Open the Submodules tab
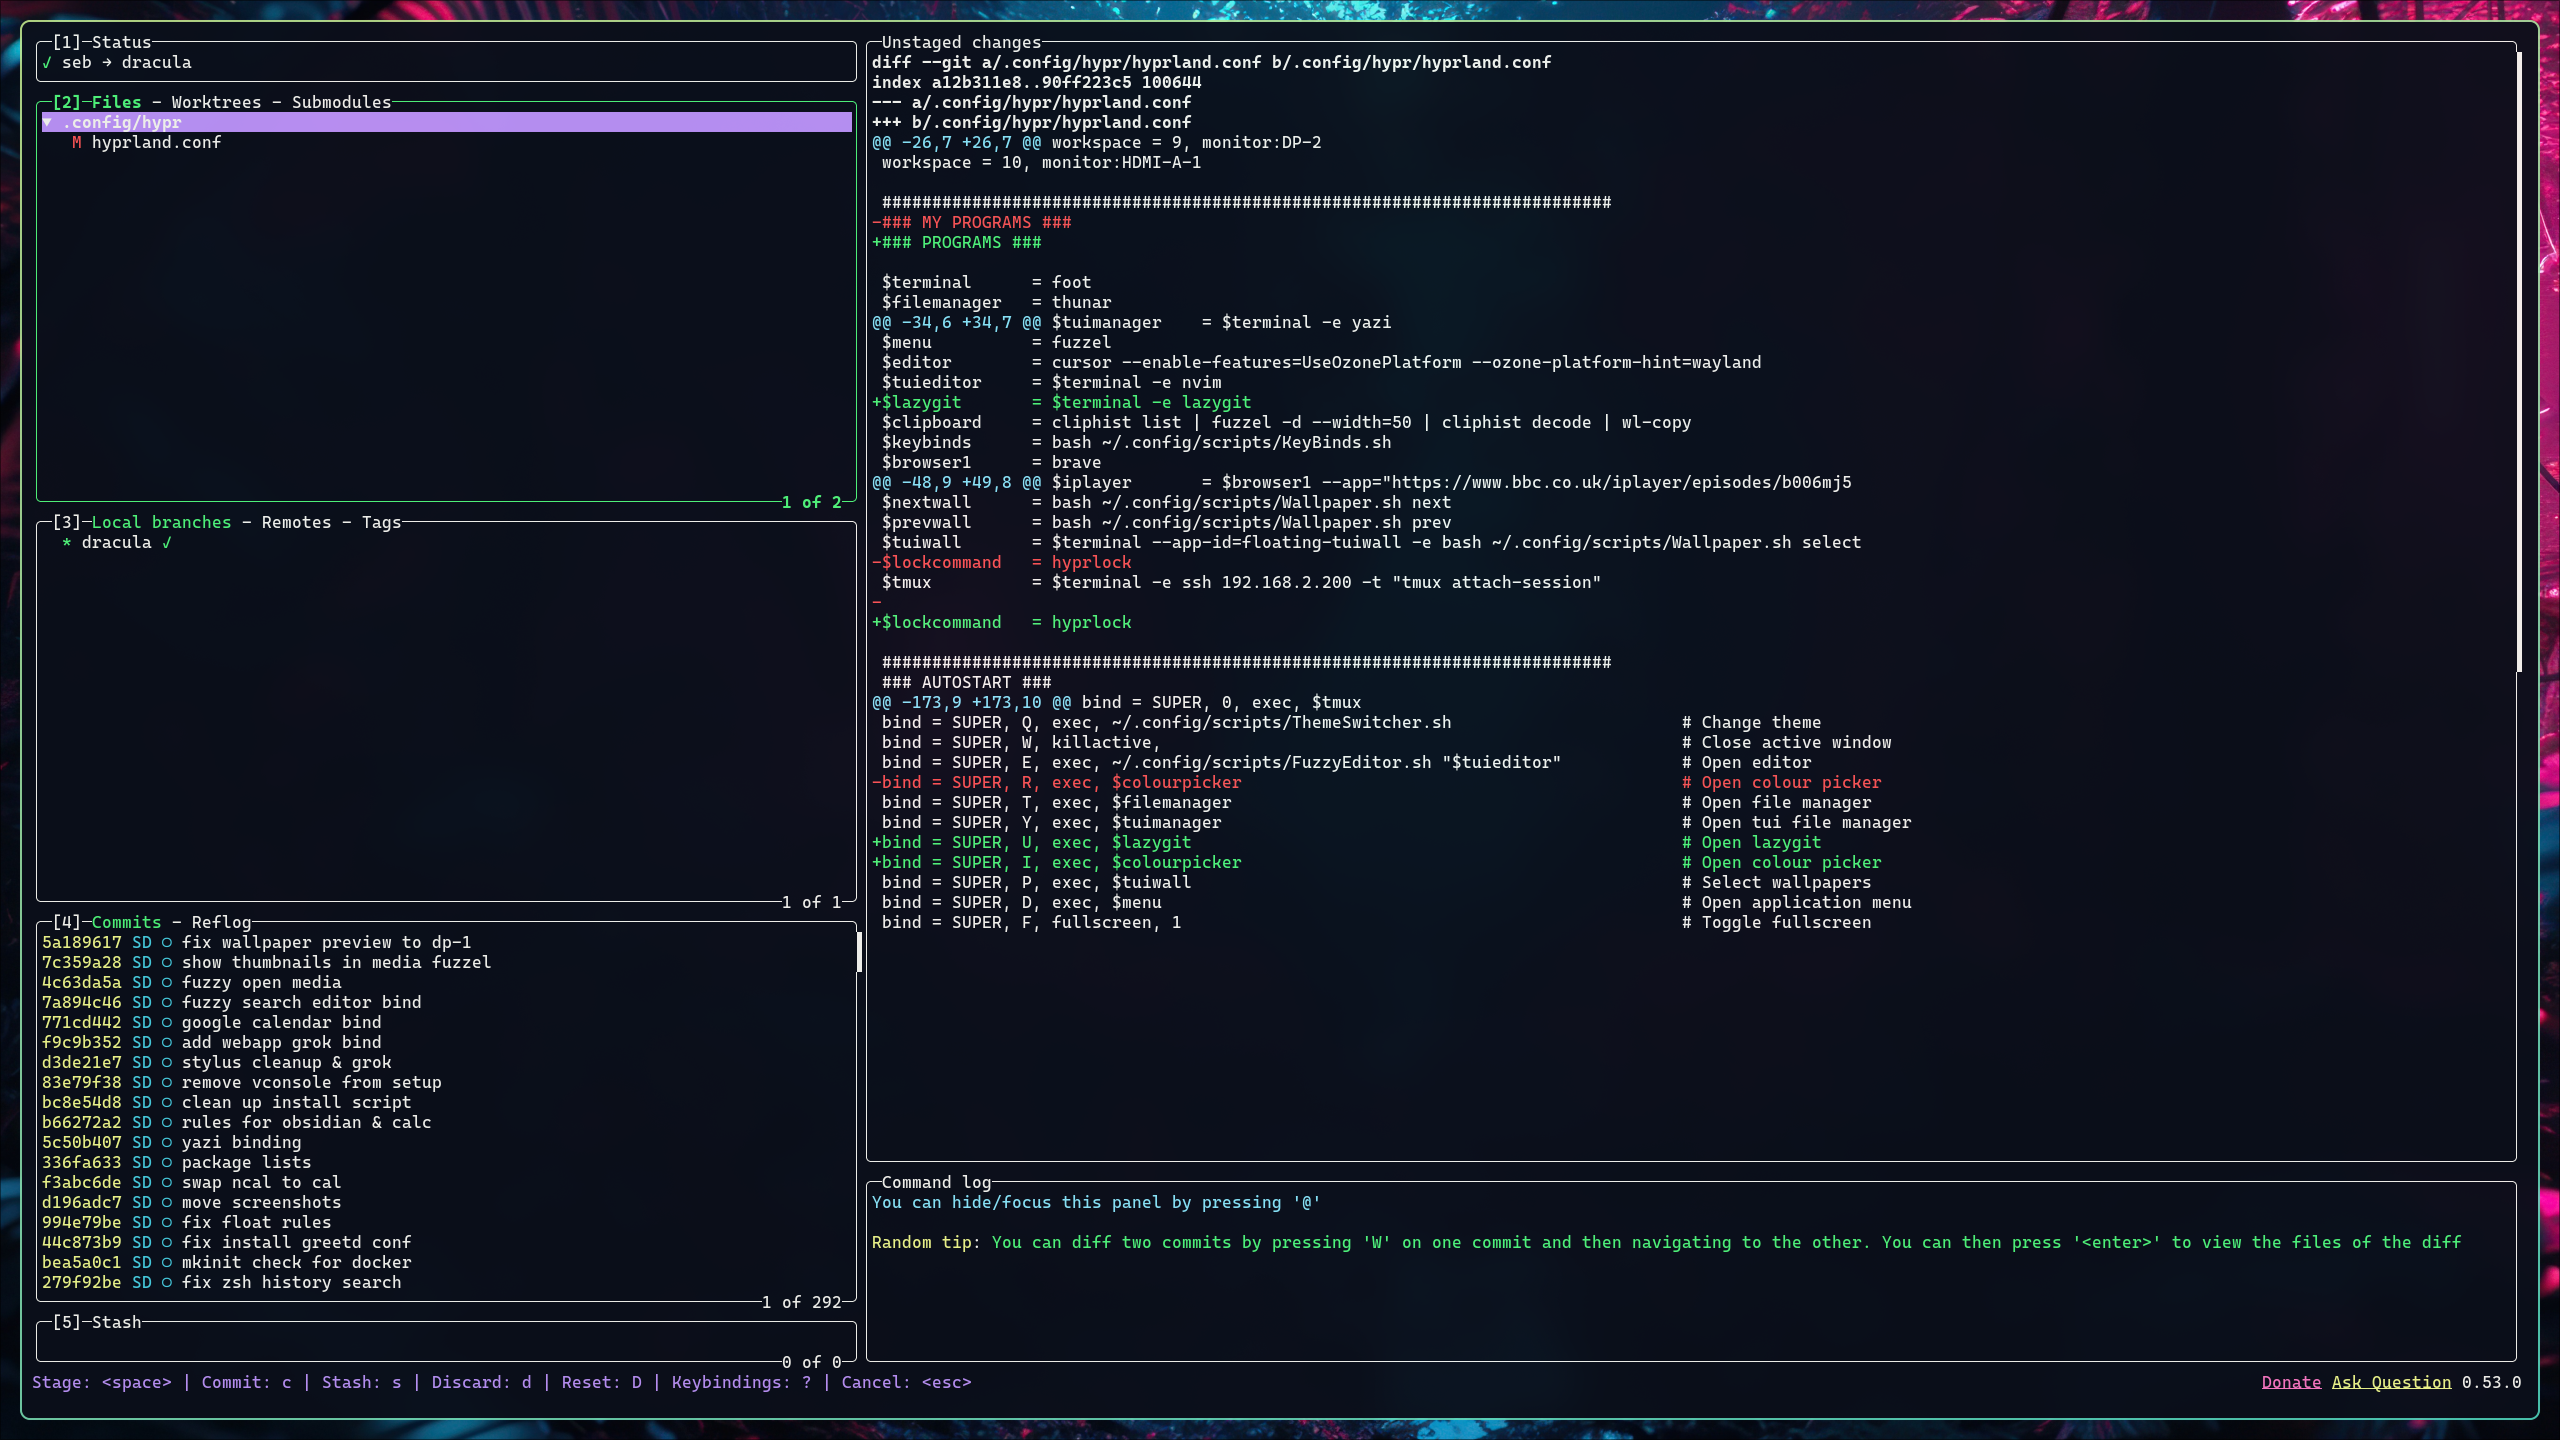The height and width of the screenshot is (1440, 2560). (x=341, y=102)
